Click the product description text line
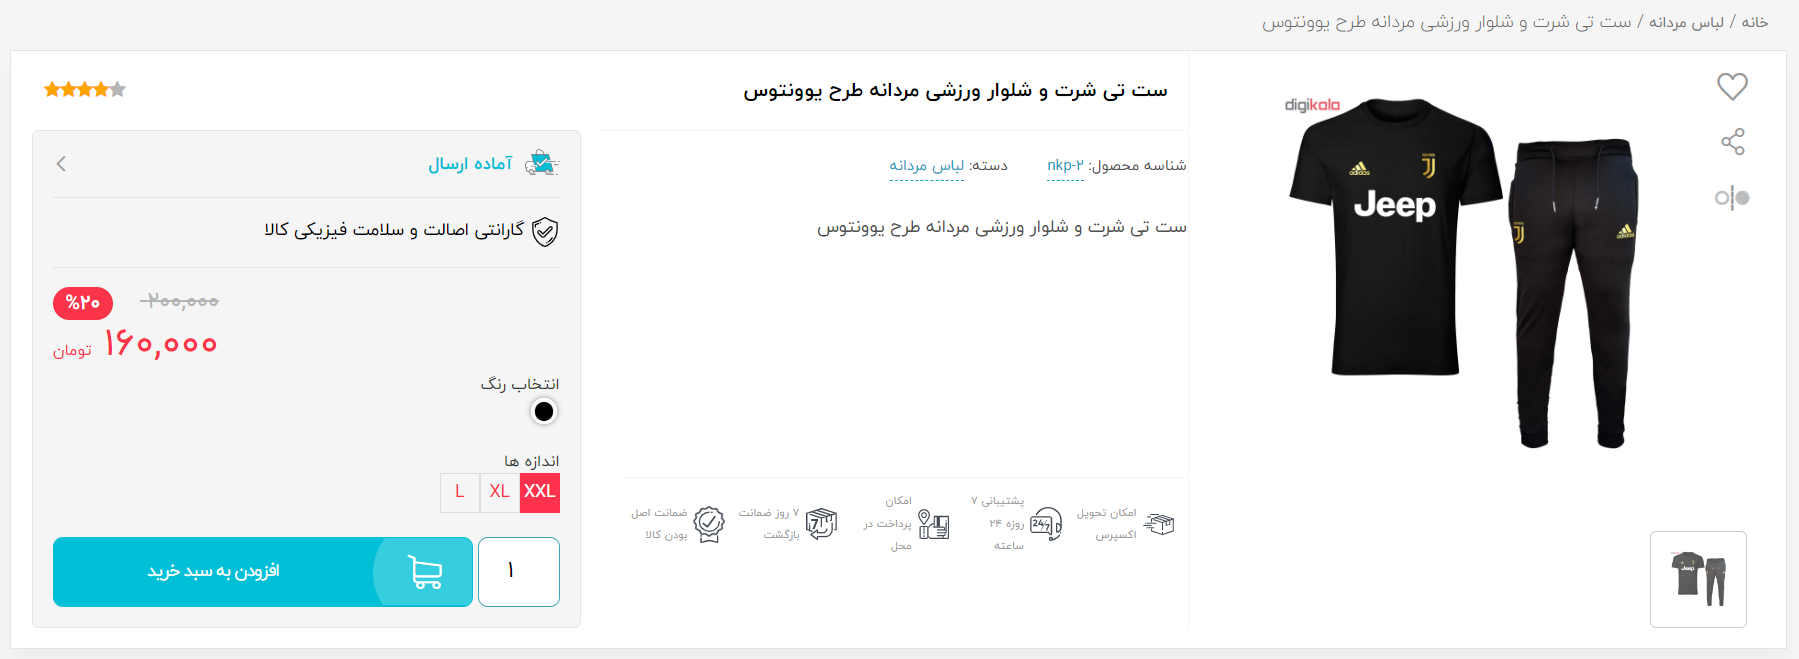The height and width of the screenshot is (659, 1799). coord(1002,228)
